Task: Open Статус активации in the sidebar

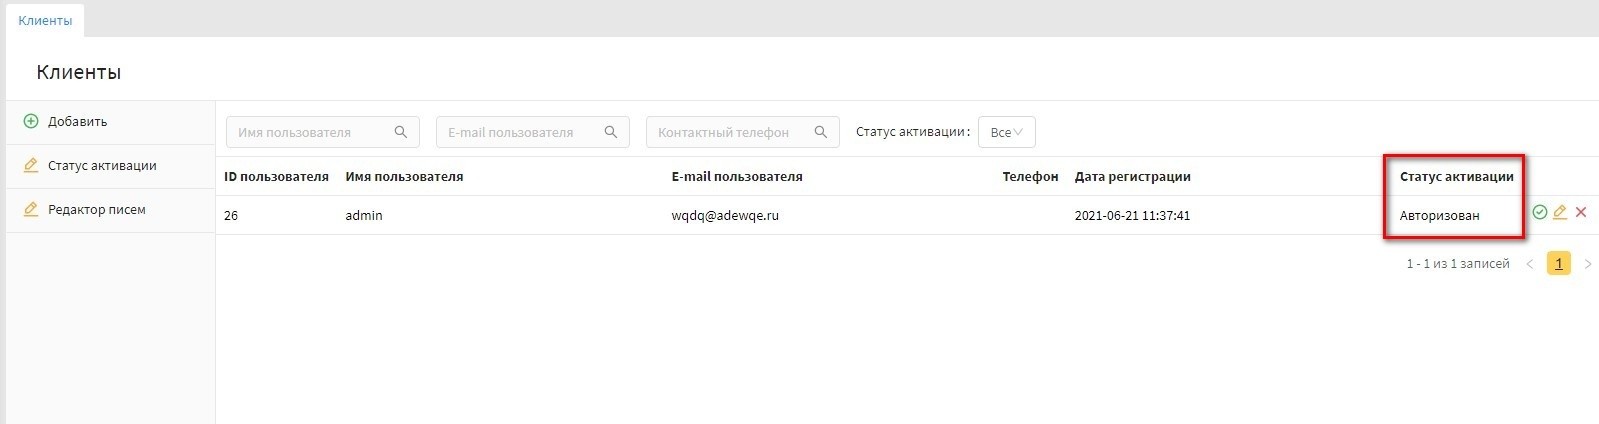Action: click(x=101, y=166)
